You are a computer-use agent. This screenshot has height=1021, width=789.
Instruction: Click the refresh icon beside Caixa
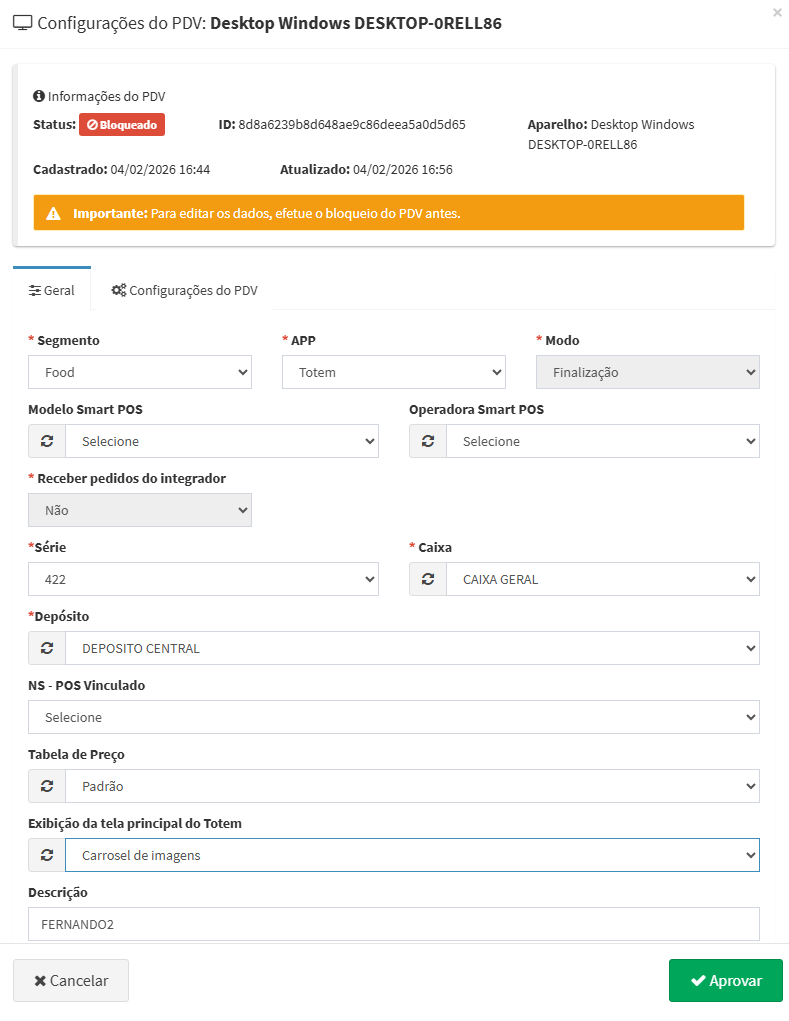coord(428,579)
